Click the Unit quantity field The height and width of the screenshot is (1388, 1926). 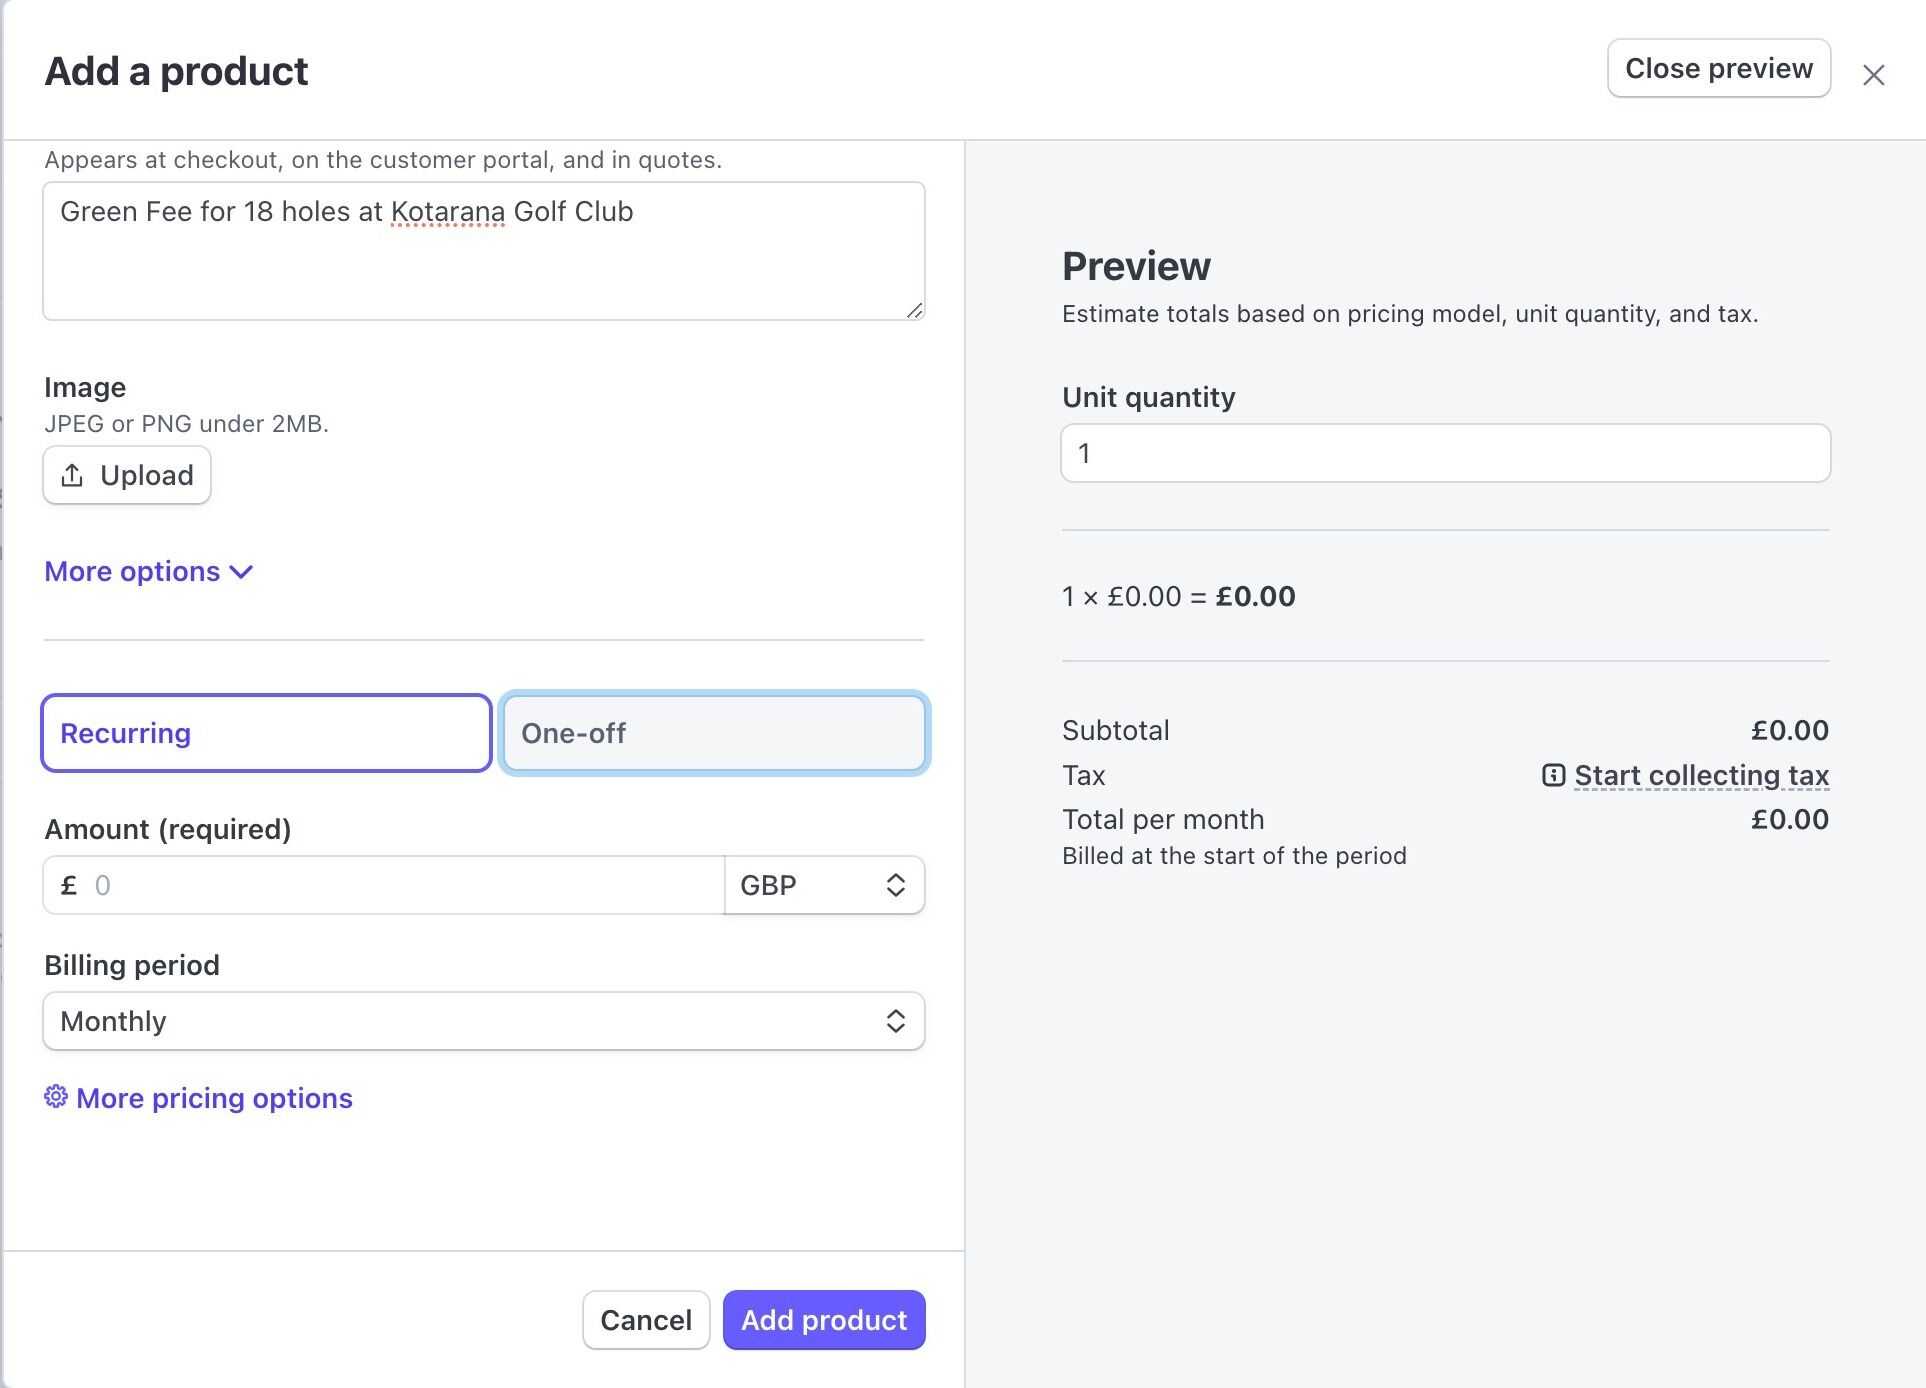[x=1445, y=453]
